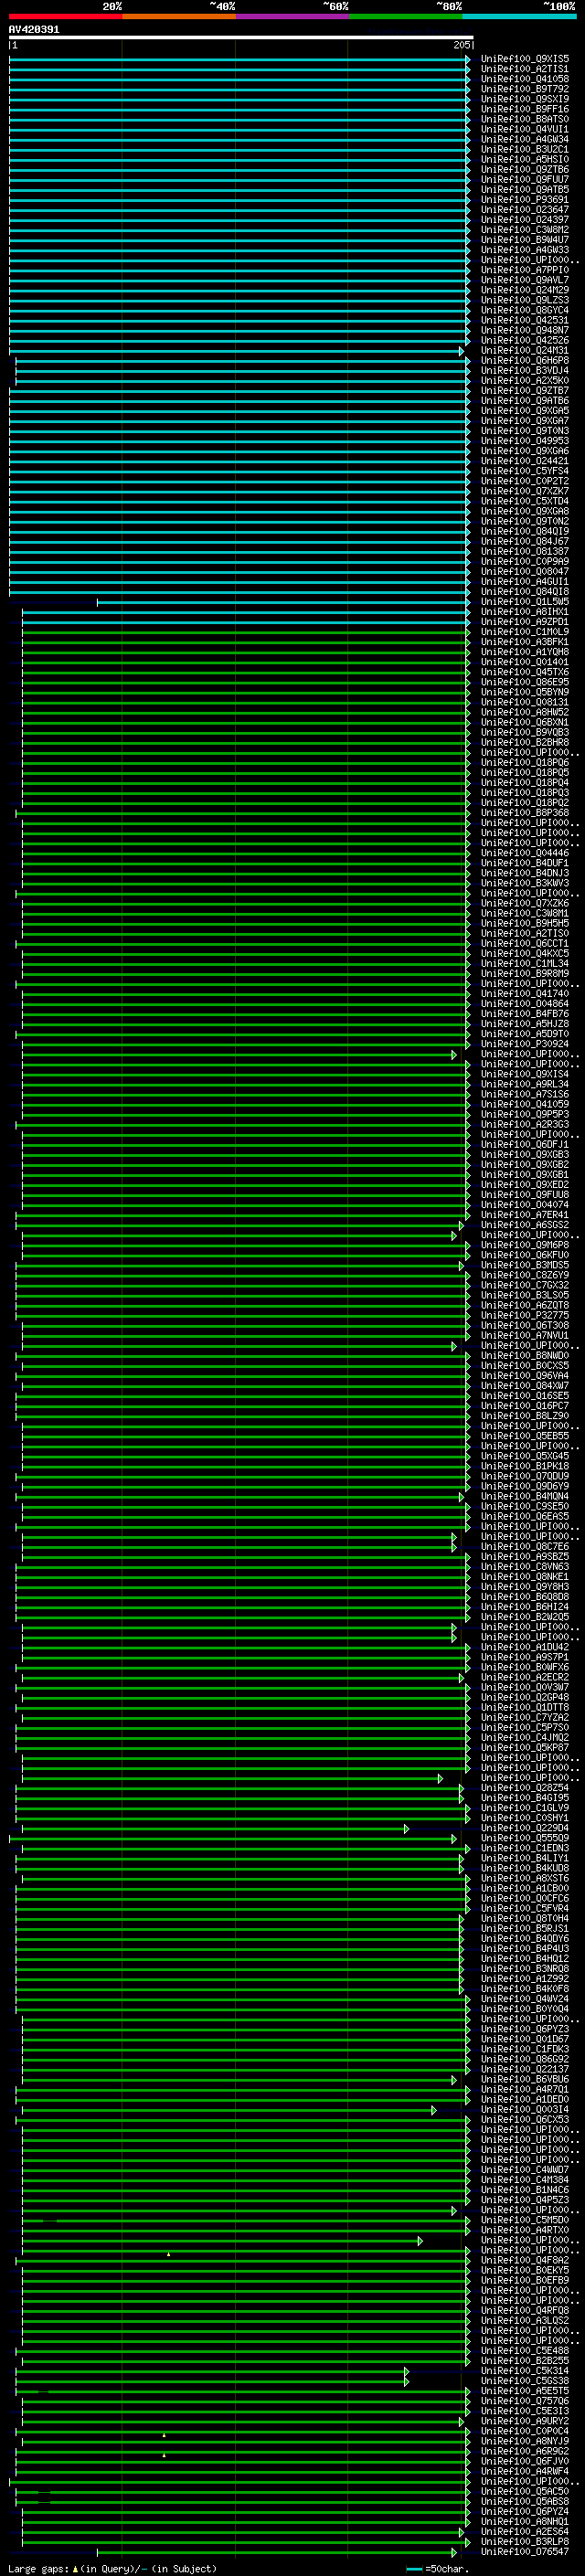
Task: Select the UniRef100_Q555Q9 label
Action: click(x=525, y=1839)
